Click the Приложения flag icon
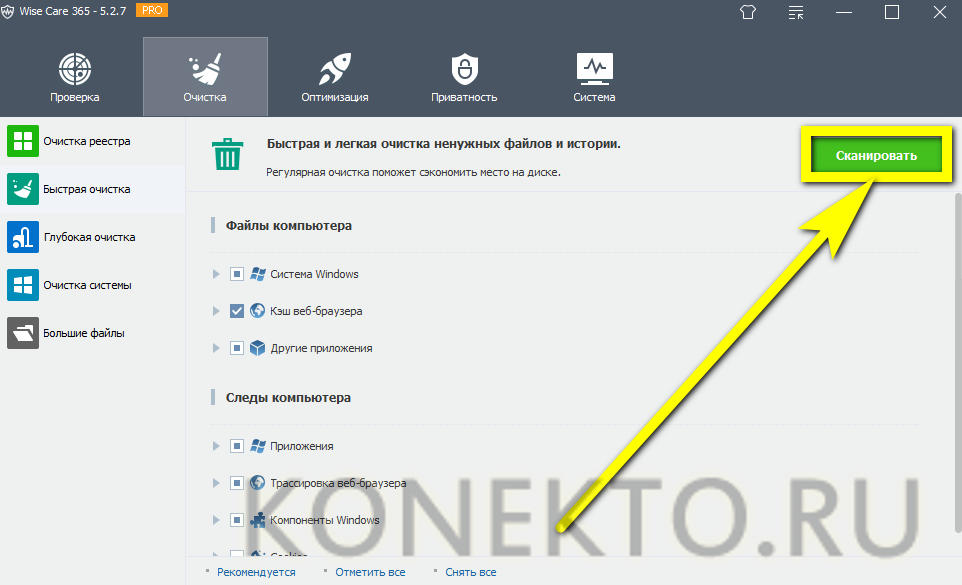The width and height of the screenshot is (962, 585). tap(258, 446)
